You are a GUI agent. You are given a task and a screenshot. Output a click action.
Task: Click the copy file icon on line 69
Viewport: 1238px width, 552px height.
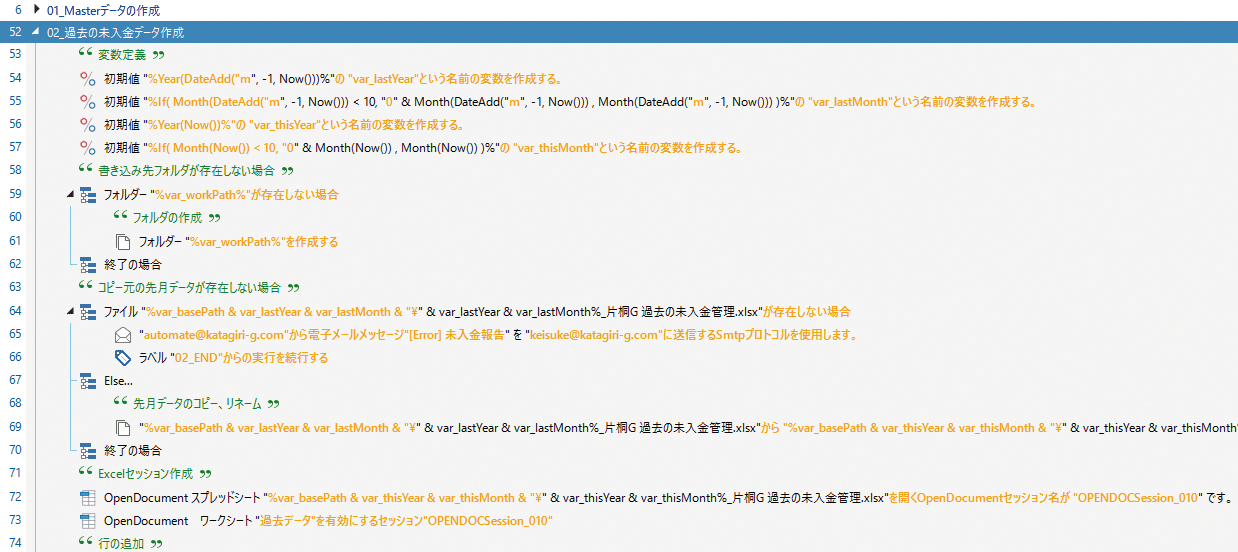124,428
